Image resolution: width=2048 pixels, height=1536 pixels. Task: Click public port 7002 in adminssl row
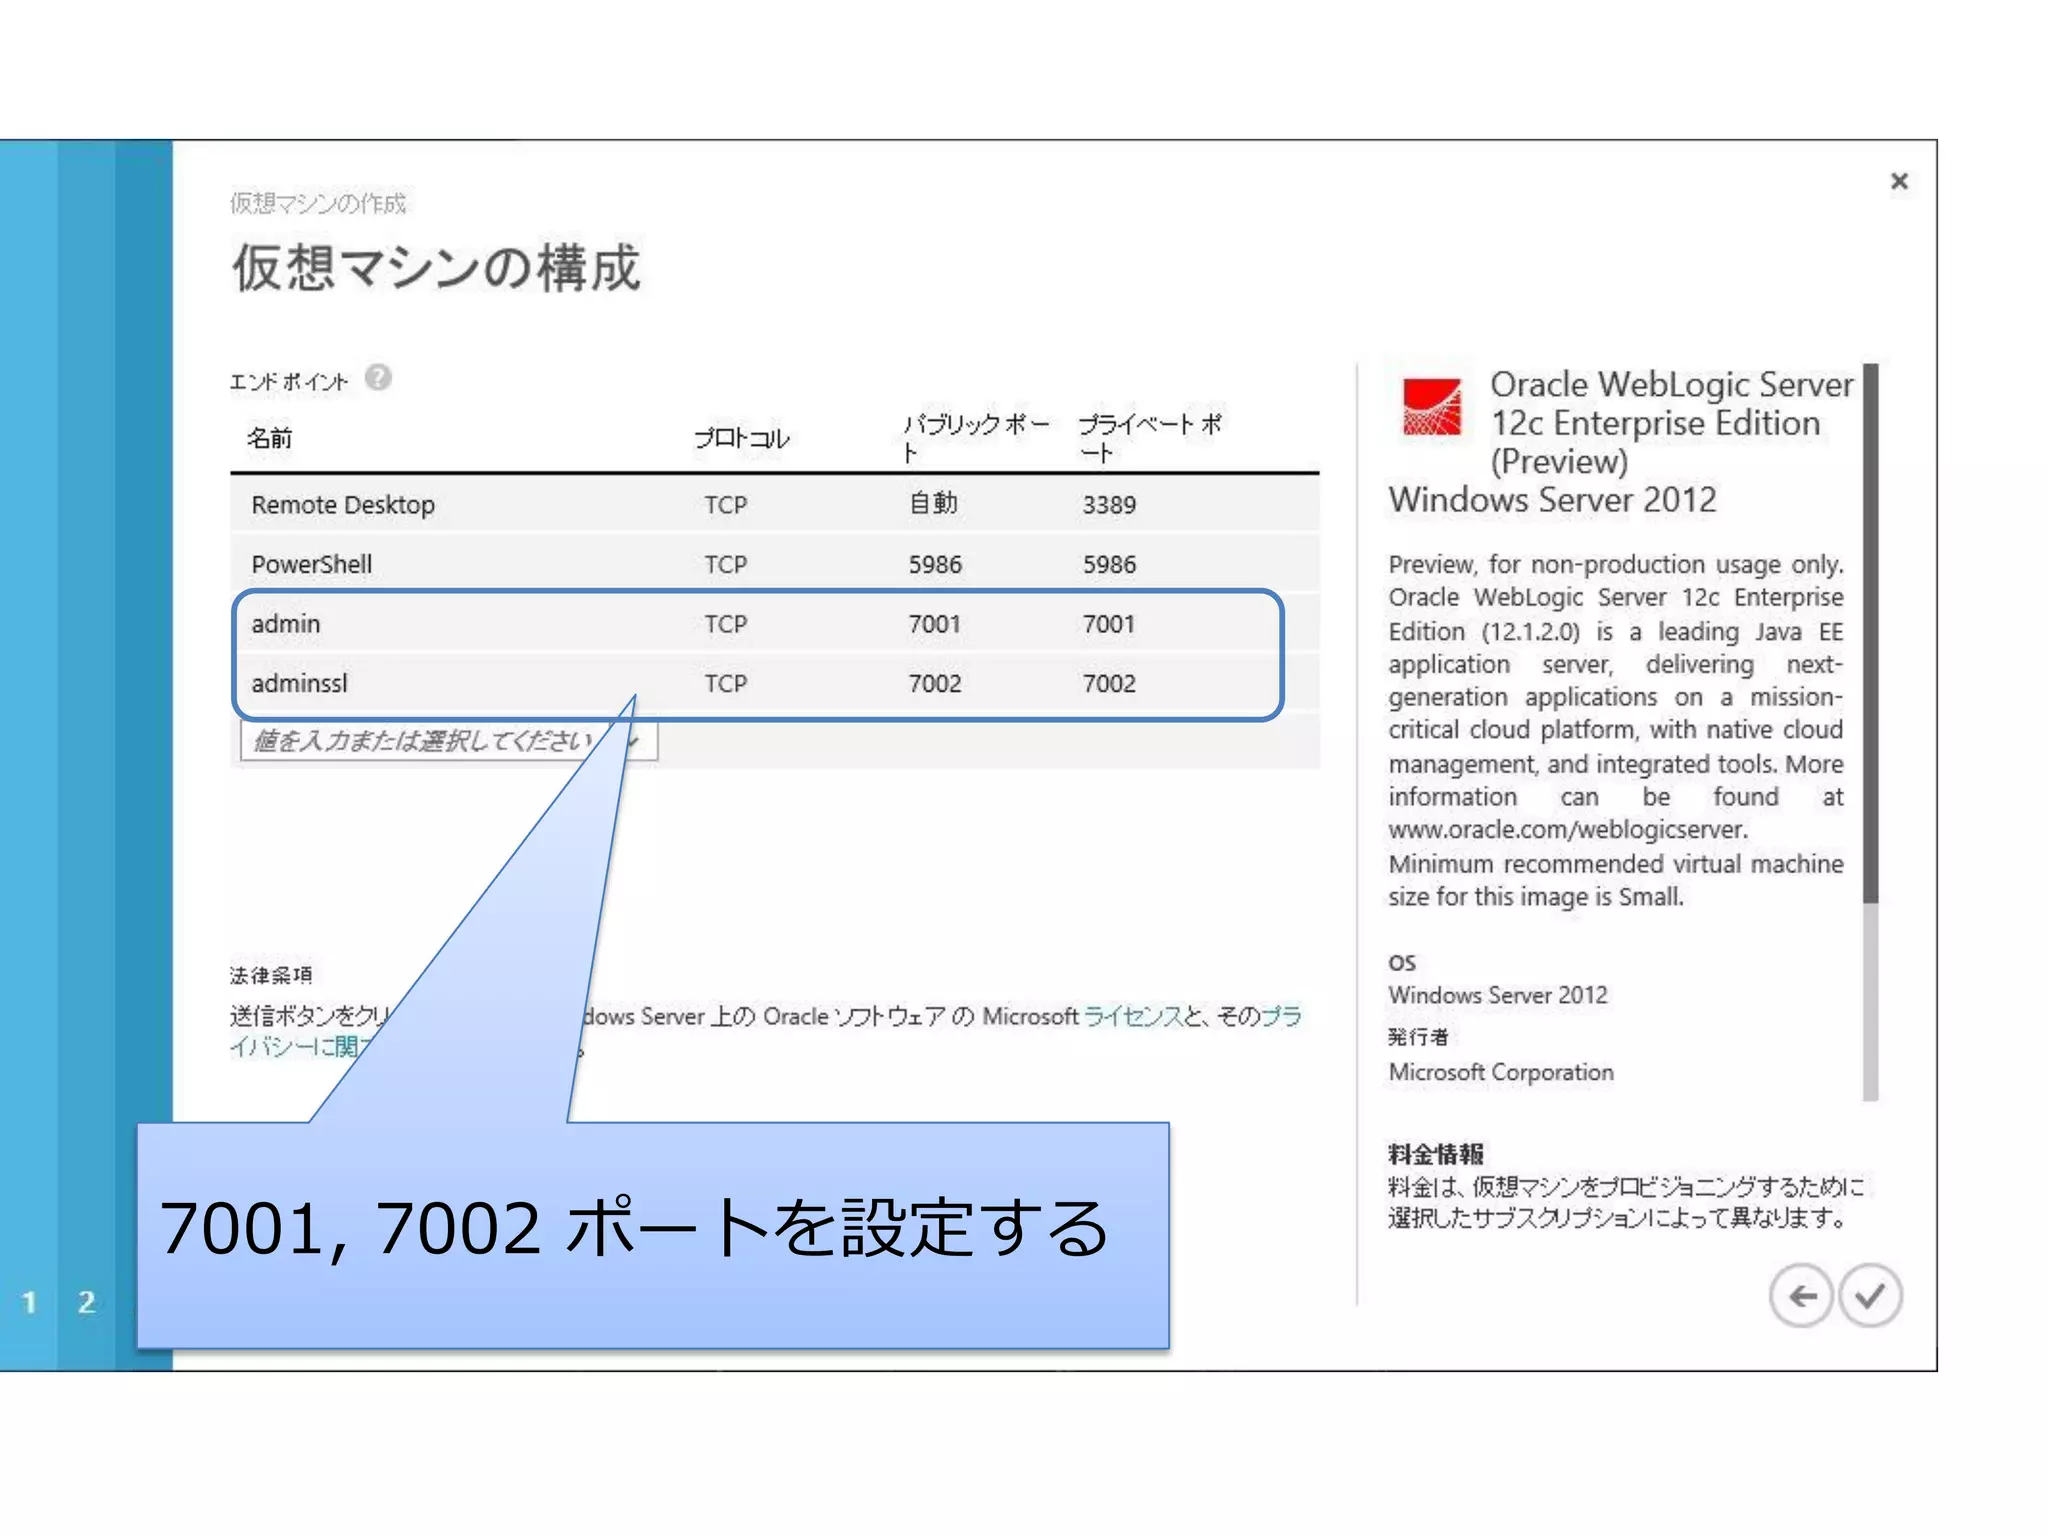pyautogui.click(x=935, y=683)
